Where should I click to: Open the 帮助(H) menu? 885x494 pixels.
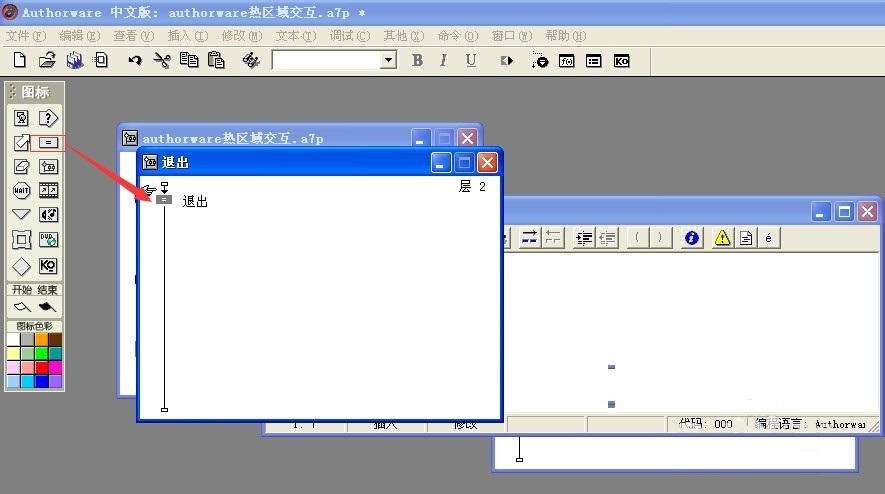pyautogui.click(x=566, y=36)
